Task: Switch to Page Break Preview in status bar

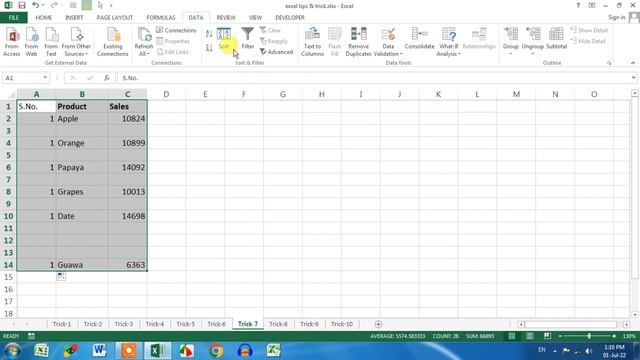Action: [547, 336]
